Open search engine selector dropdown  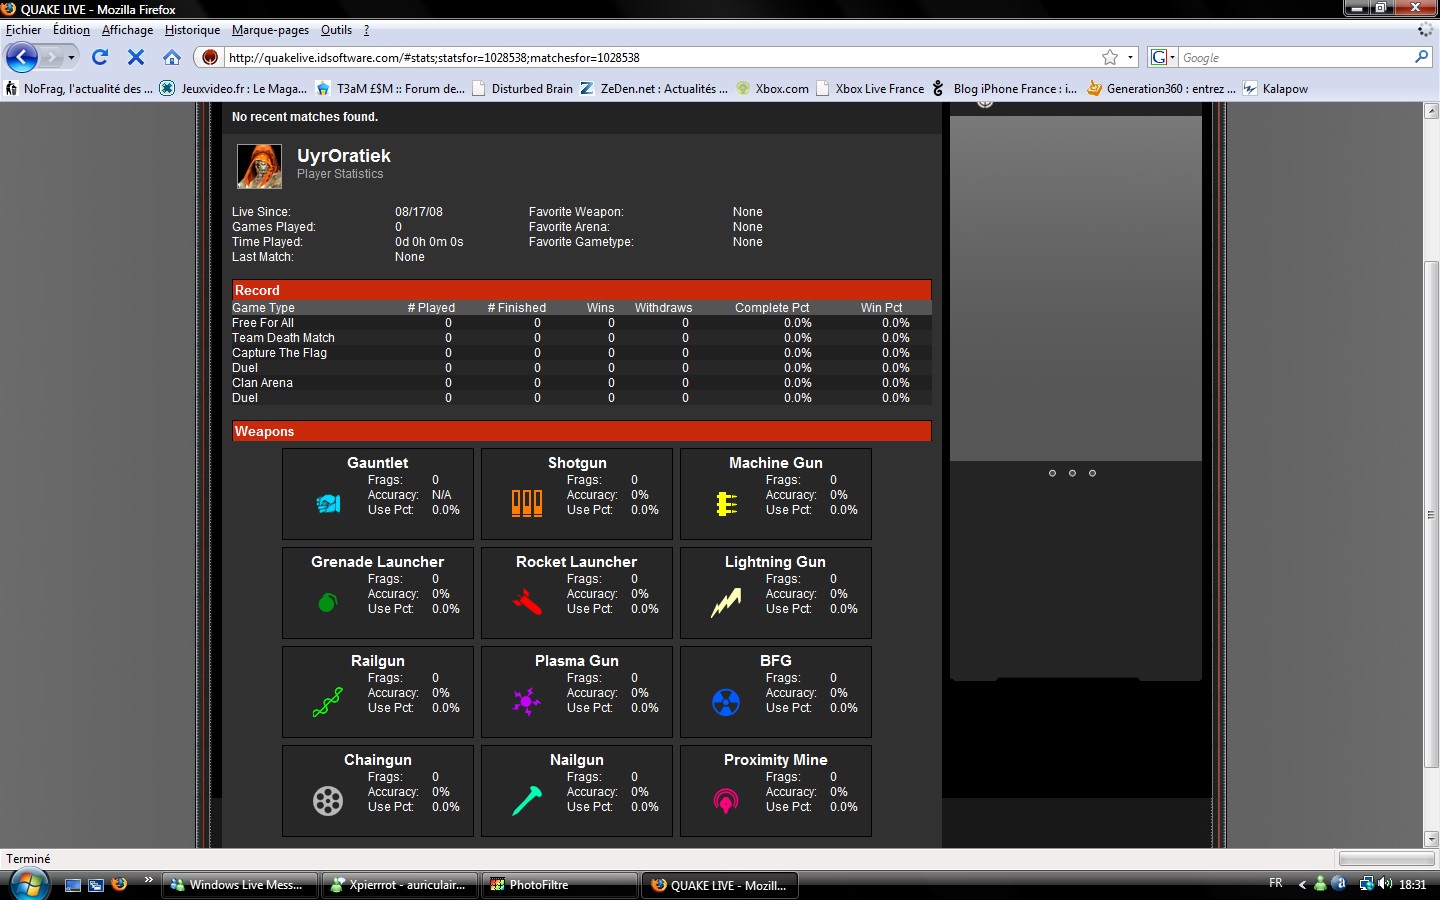click(x=1164, y=57)
